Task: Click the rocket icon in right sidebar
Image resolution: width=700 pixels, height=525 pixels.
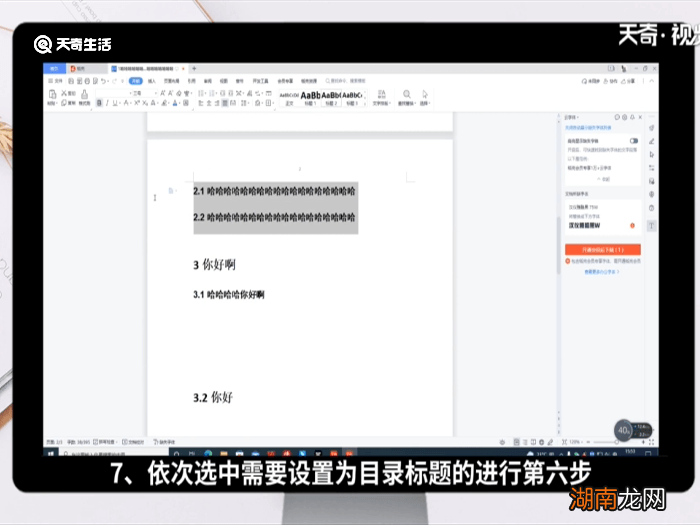Action: click(x=652, y=128)
